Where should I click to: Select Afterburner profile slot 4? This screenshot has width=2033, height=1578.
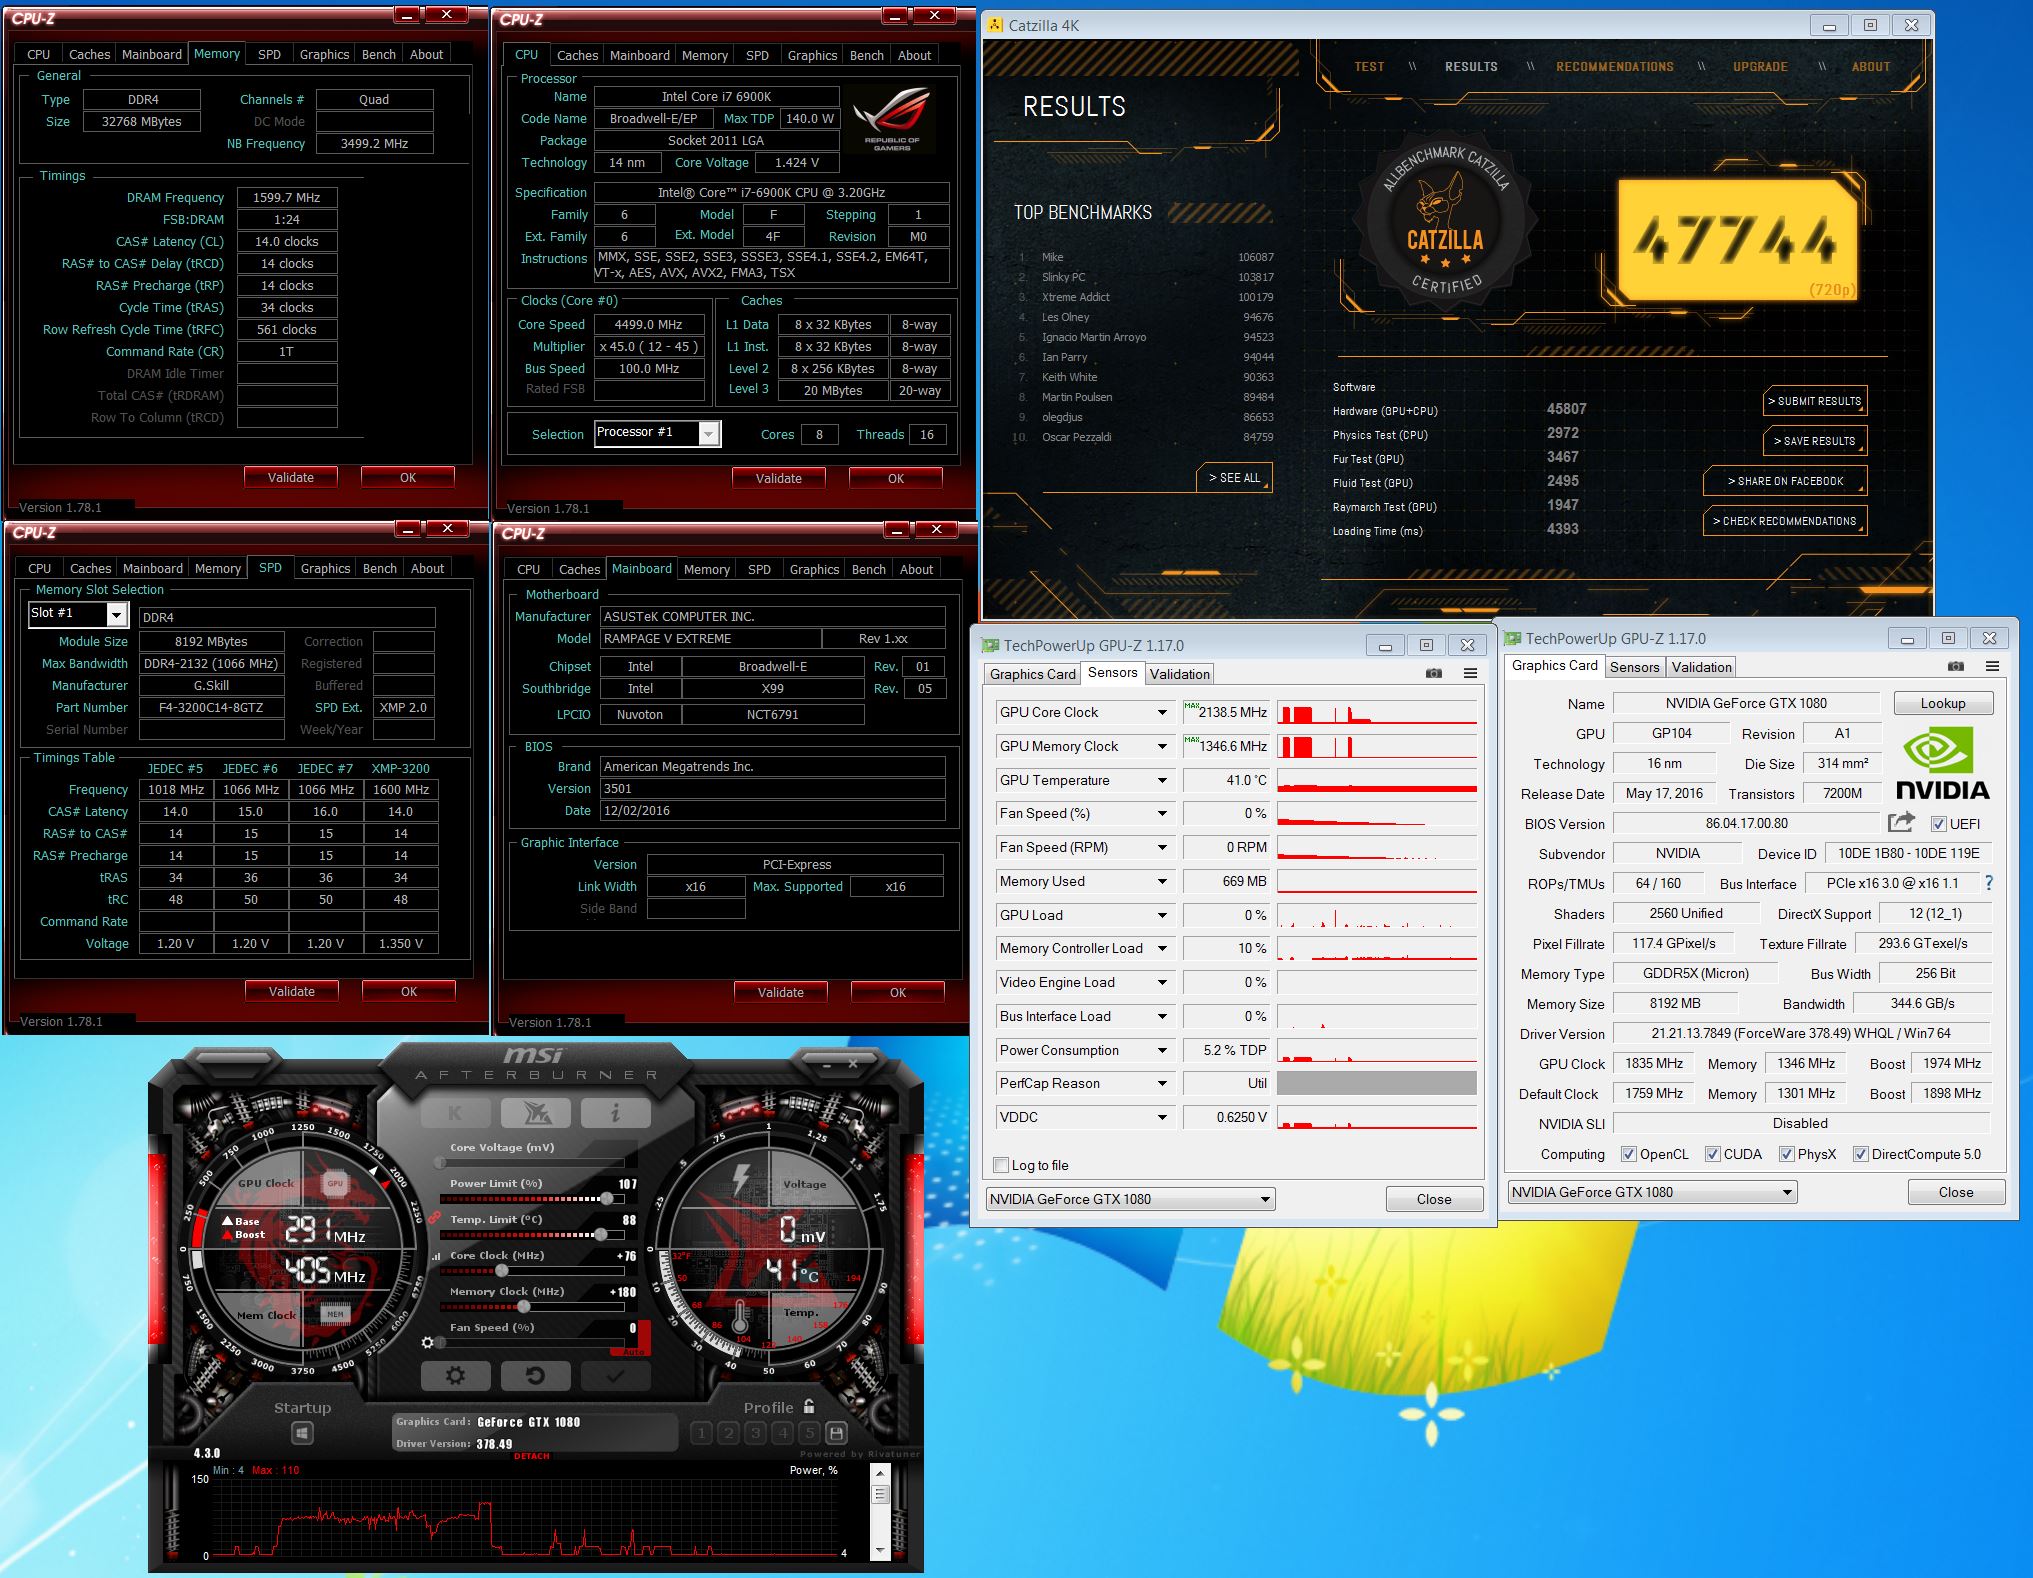(783, 1433)
